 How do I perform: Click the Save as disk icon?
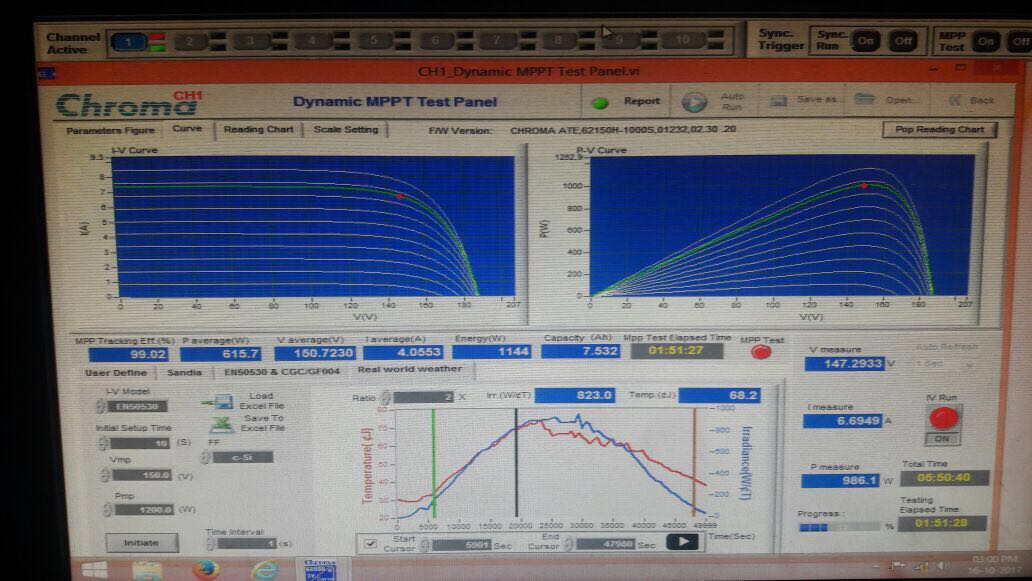[779, 100]
